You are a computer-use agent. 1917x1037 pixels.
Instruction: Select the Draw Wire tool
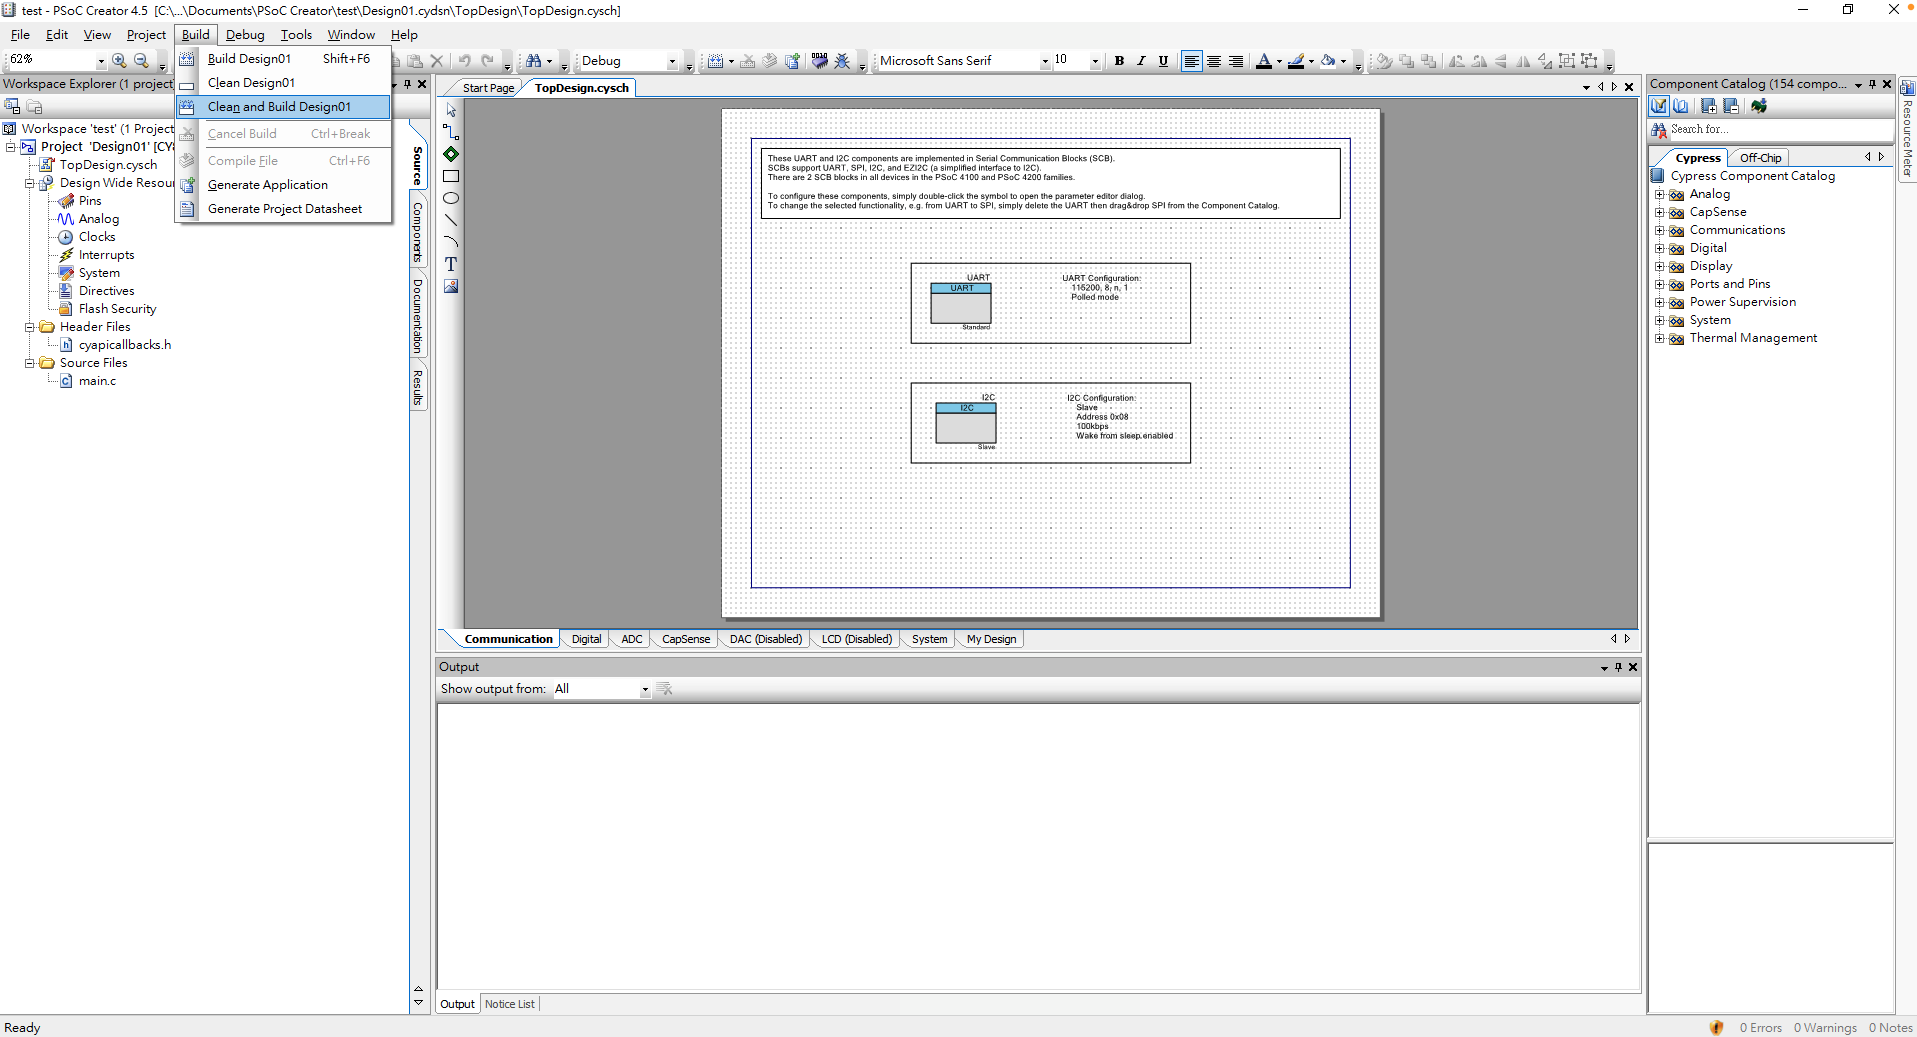pyautogui.click(x=451, y=132)
